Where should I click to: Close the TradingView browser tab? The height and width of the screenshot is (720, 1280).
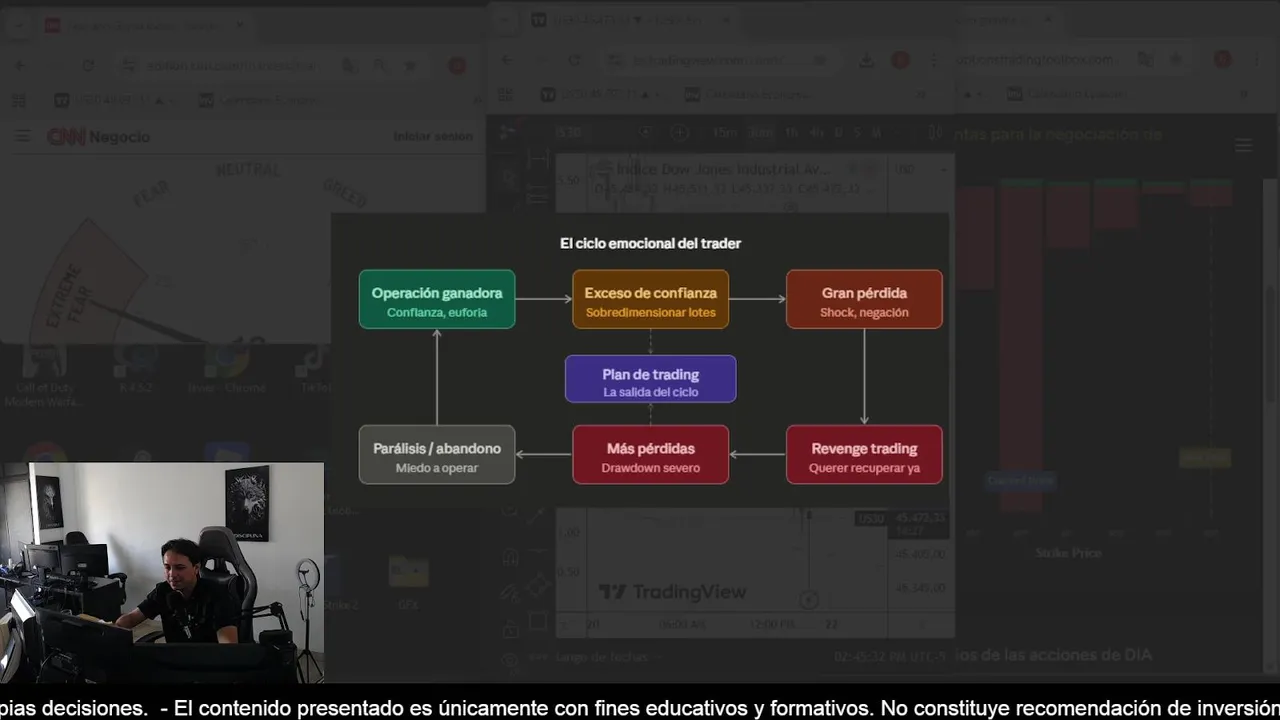(x=725, y=20)
